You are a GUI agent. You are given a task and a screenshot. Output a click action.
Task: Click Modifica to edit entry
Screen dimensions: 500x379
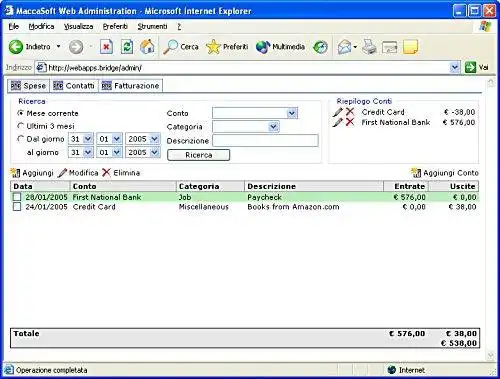point(78,173)
